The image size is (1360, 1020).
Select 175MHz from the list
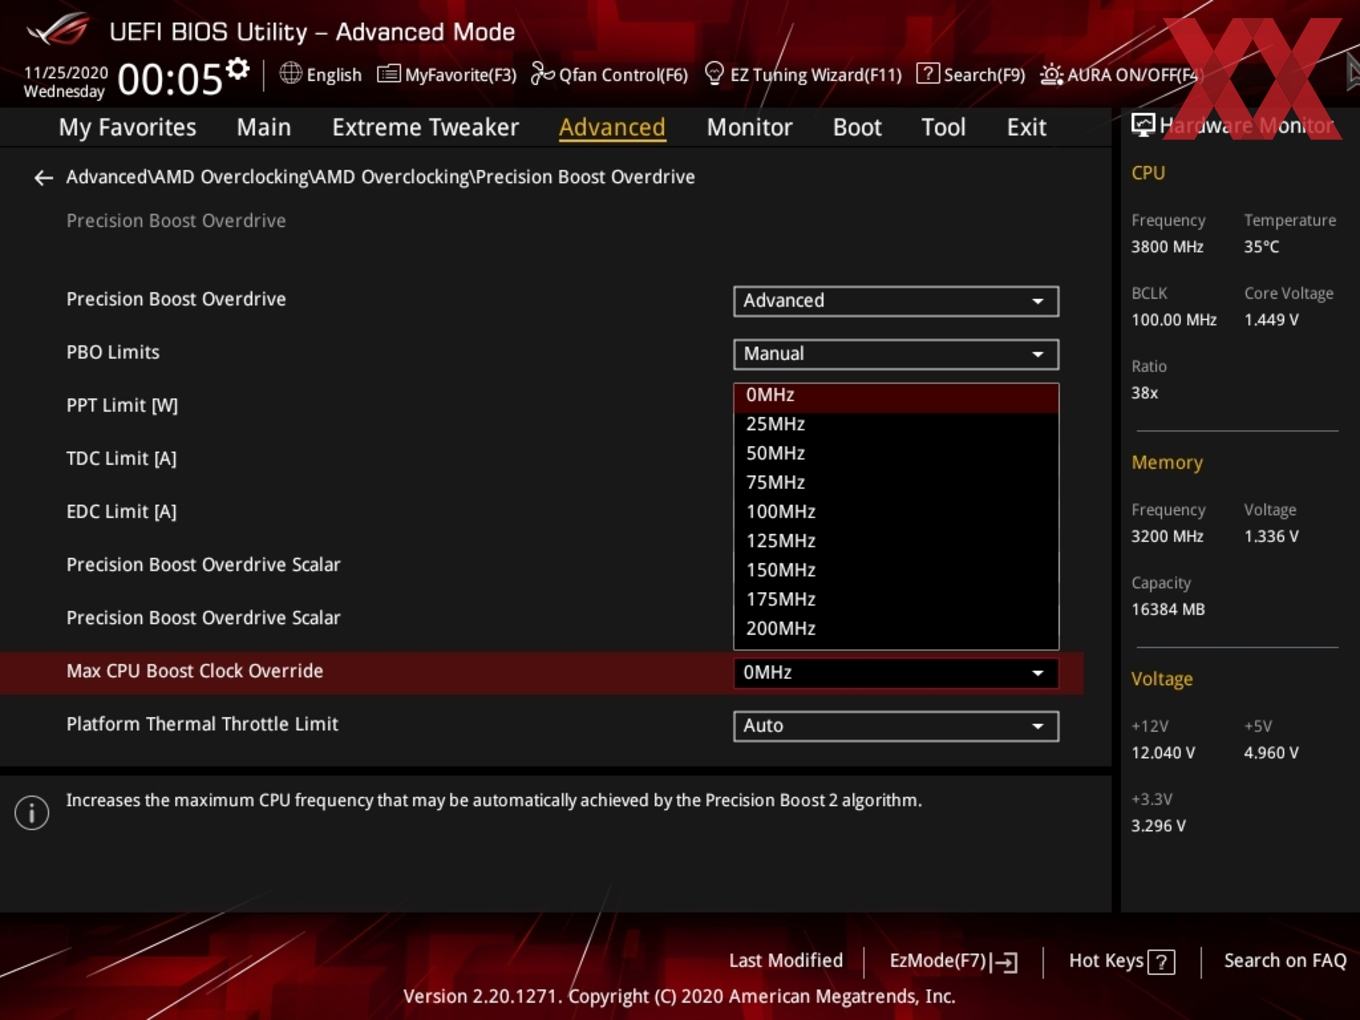896,599
